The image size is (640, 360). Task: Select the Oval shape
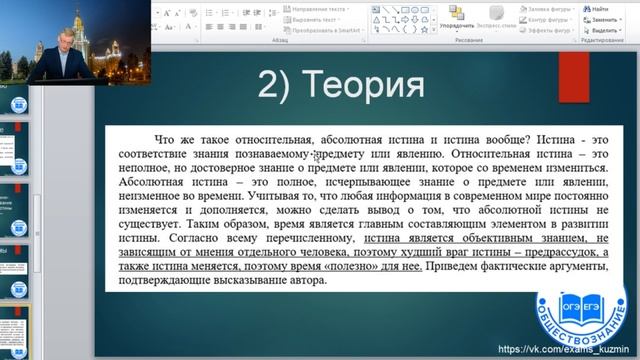coord(415,10)
